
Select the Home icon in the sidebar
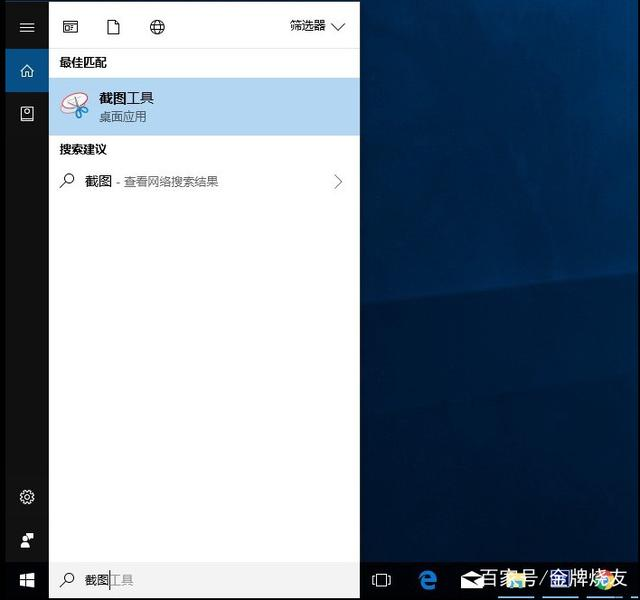(27, 71)
